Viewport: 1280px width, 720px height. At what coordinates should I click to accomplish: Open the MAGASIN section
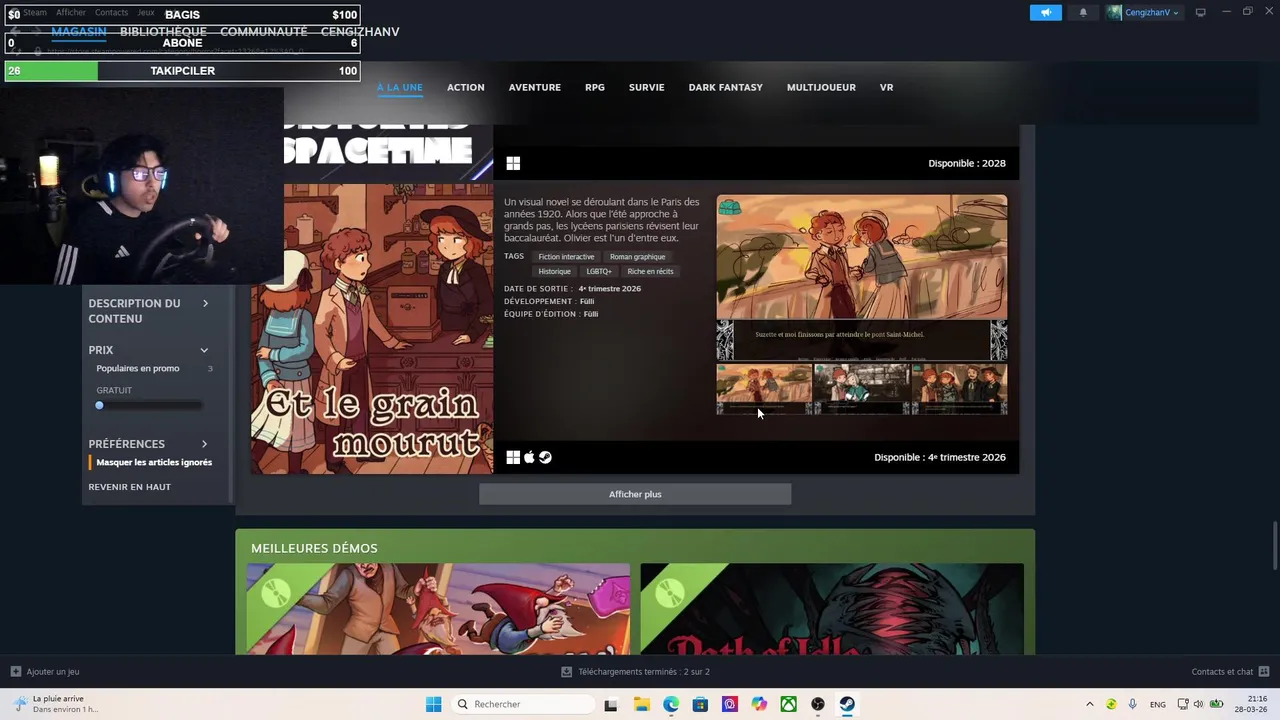(x=78, y=31)
